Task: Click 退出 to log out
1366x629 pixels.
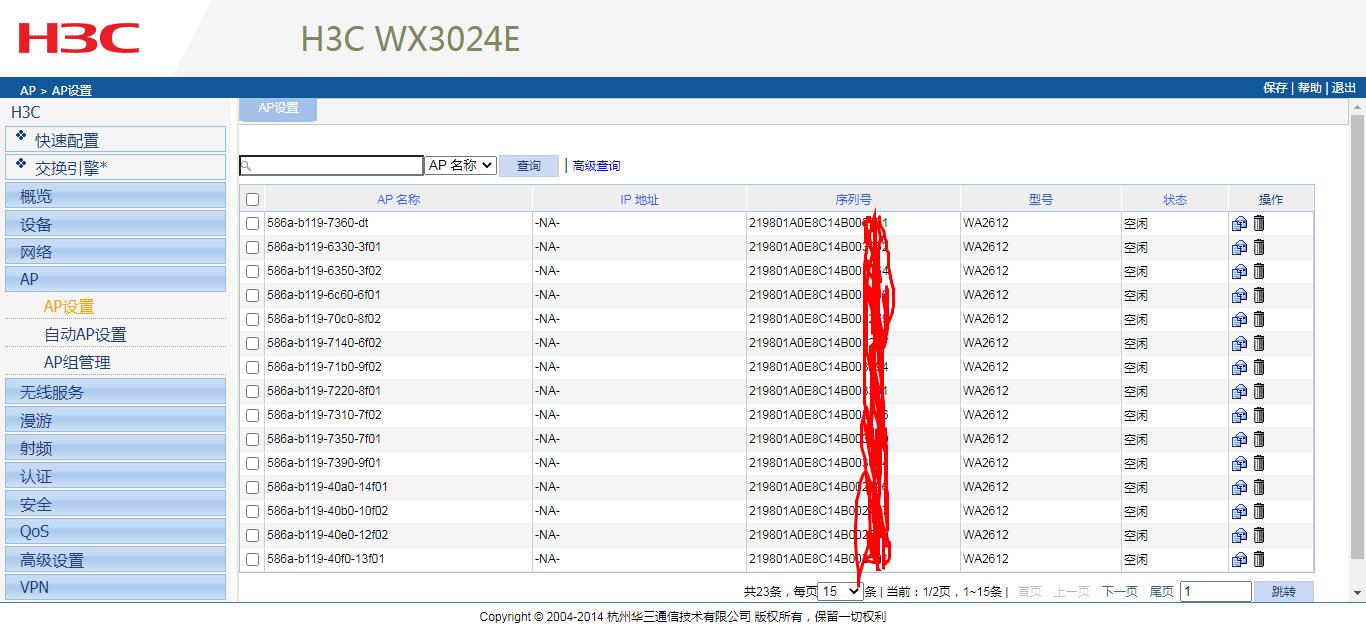Action: point(1344,88)
